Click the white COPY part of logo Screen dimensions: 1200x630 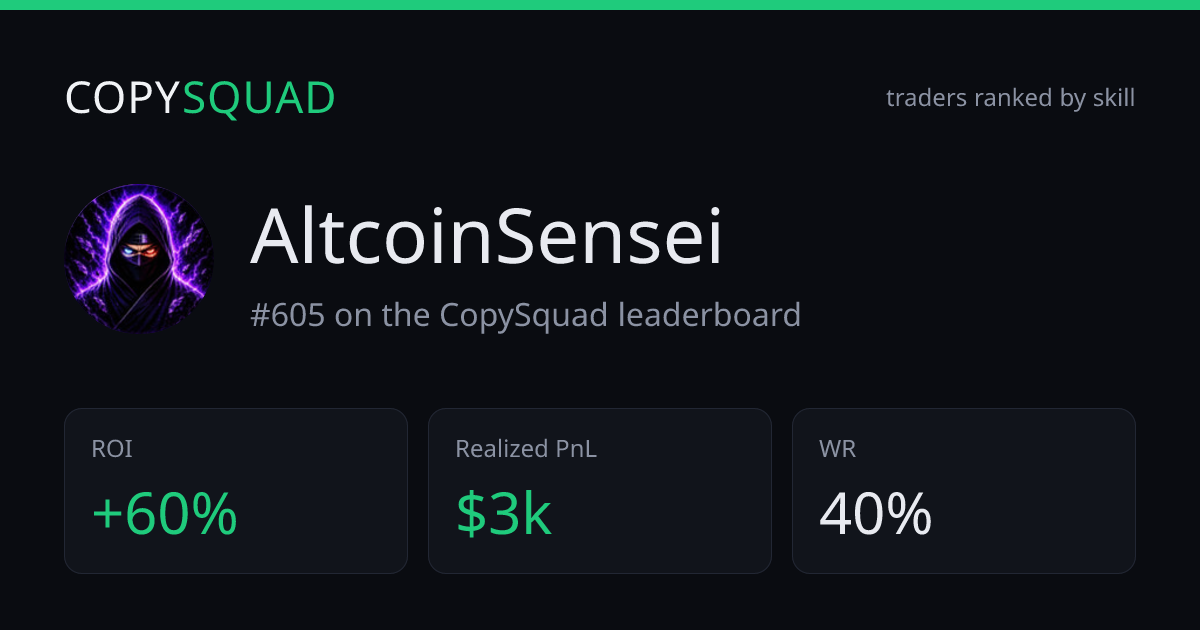(123, 98)
